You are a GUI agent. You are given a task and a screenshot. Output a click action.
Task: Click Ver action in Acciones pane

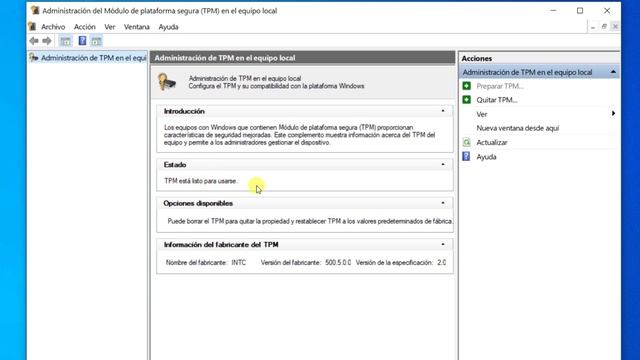point(482,114)
